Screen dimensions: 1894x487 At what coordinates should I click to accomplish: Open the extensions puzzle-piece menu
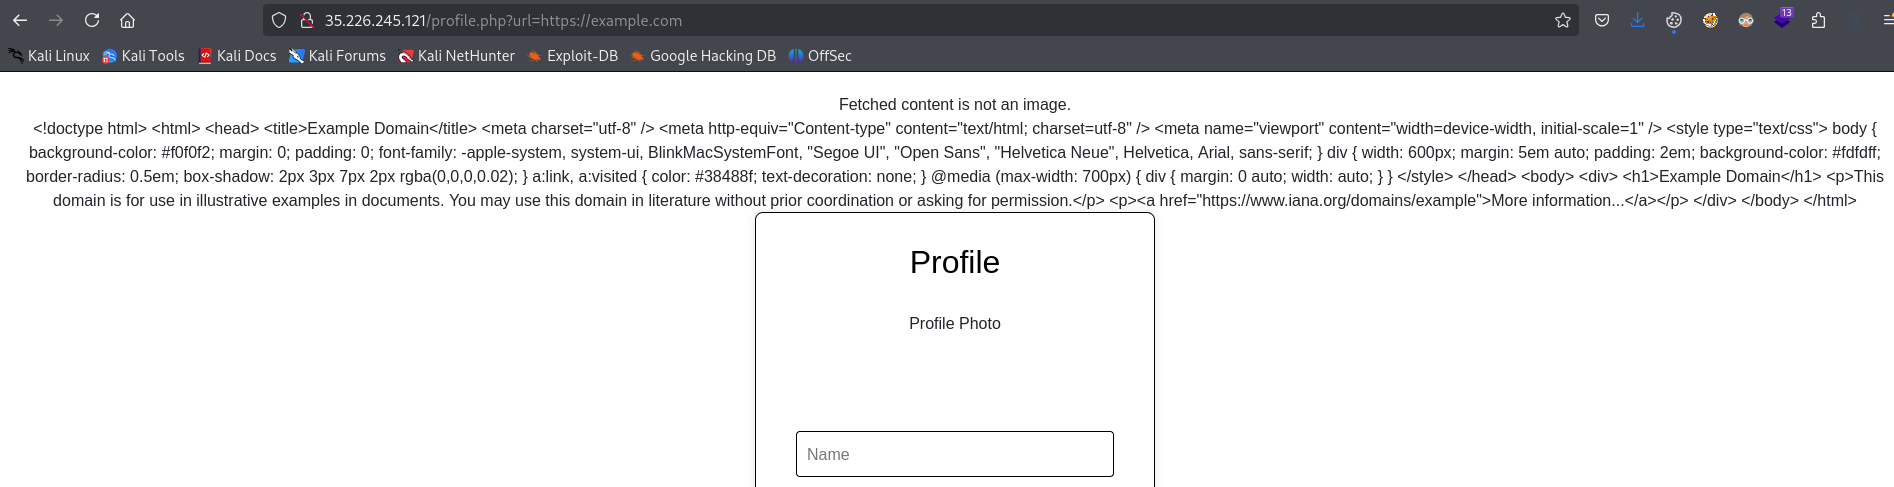click(x=1819, y=20)
